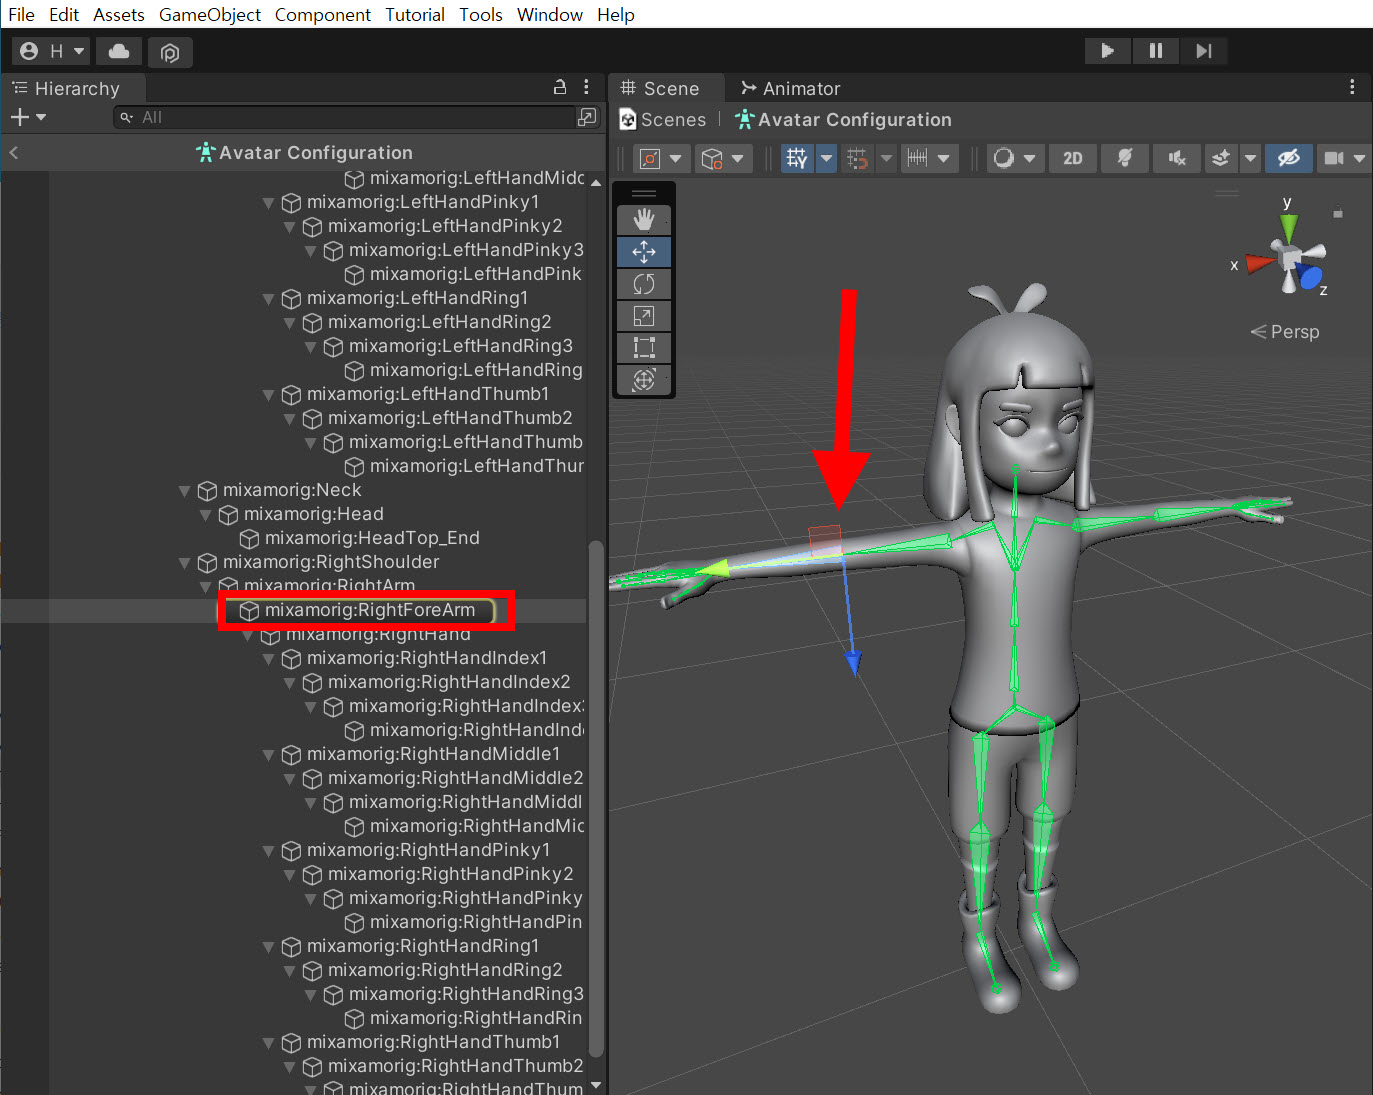Pause the editor playback

coord(1156,51)
